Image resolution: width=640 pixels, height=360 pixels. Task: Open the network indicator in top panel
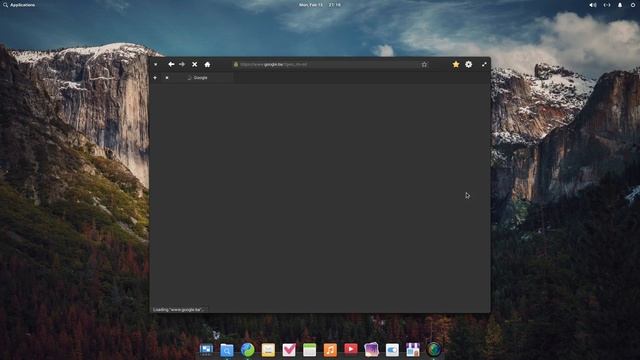coord(607,5)
